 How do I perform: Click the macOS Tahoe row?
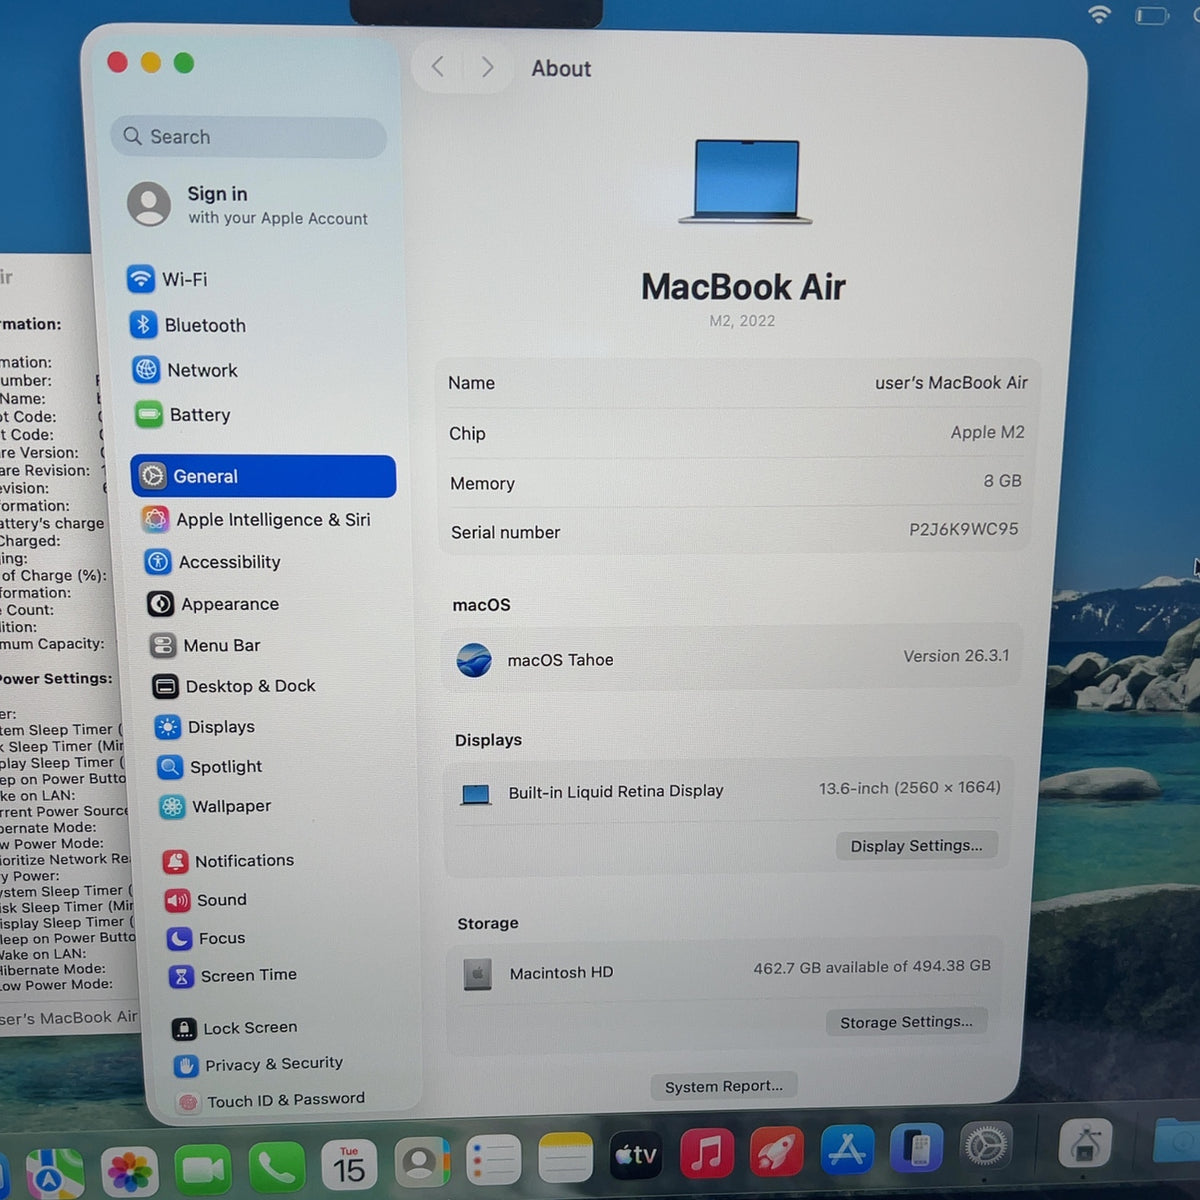point(732,658)
